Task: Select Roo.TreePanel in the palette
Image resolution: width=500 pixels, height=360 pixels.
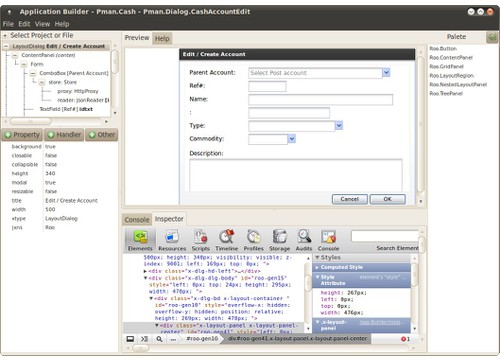Action: click(446, 94)
